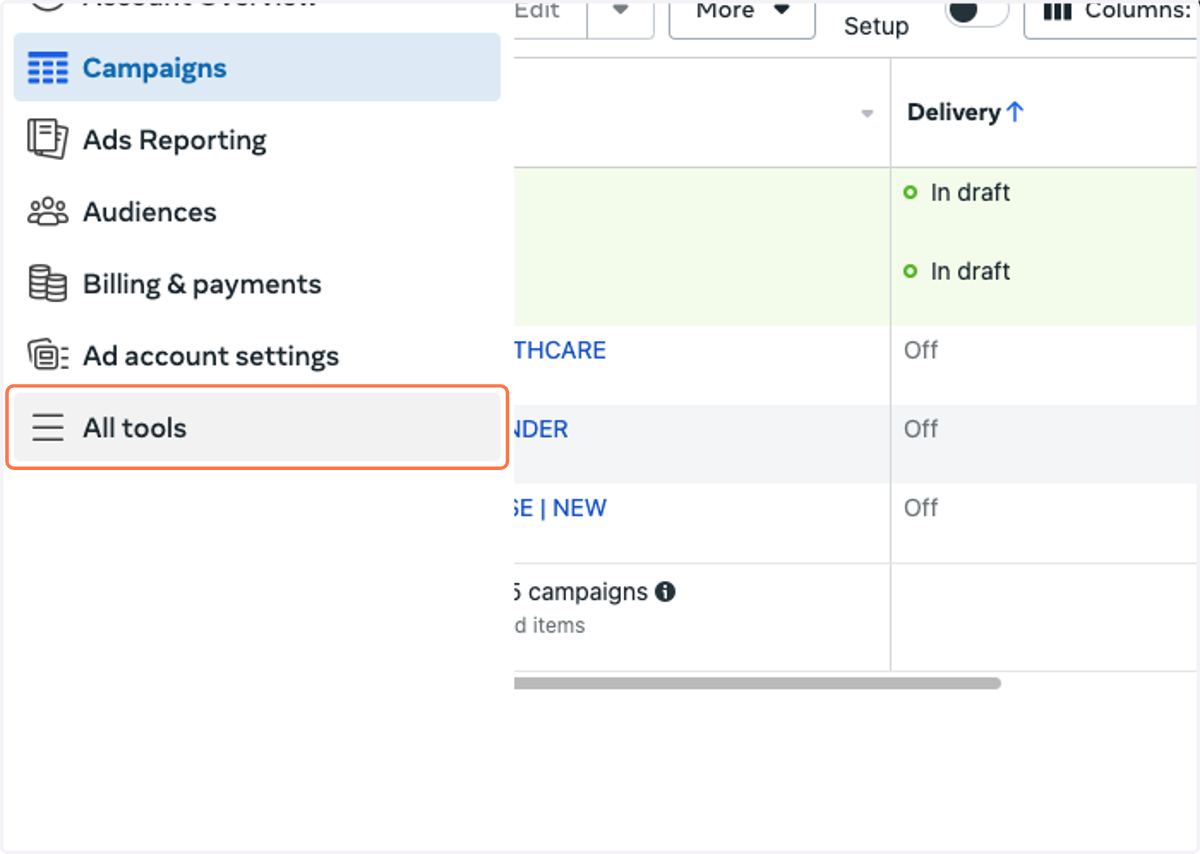Click the Ad account settings icon
The height and width of the screenshot is (854, 1200).
47,355
